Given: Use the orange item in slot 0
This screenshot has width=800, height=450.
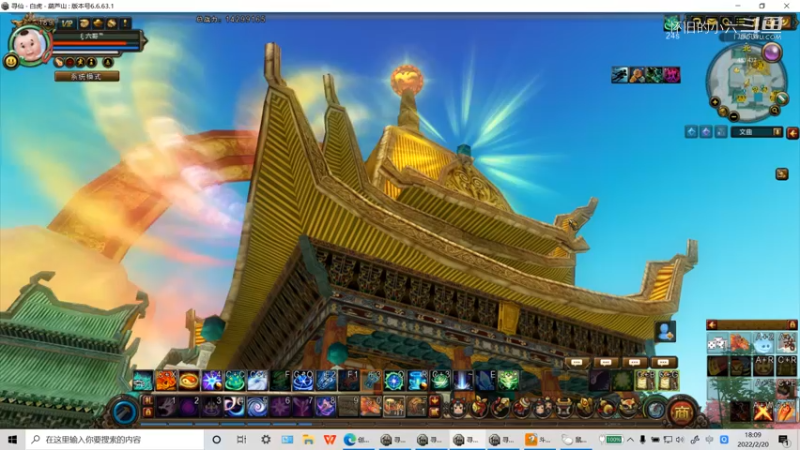Looking at the screenshot, I should pos(371,407).
